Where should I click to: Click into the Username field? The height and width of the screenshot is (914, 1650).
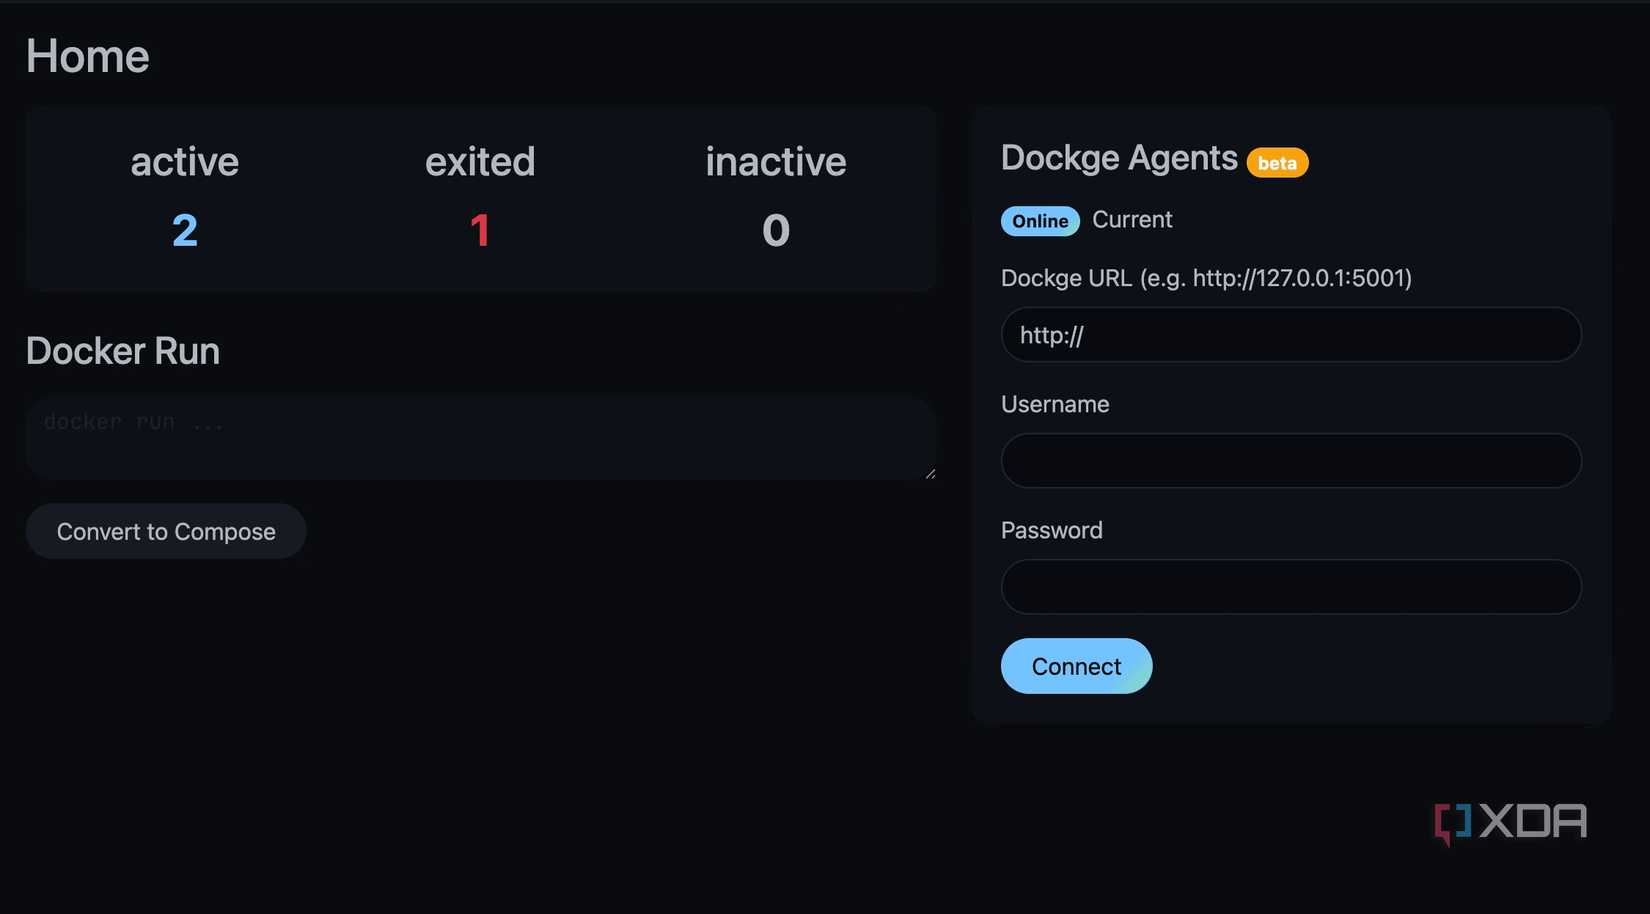1290,461
